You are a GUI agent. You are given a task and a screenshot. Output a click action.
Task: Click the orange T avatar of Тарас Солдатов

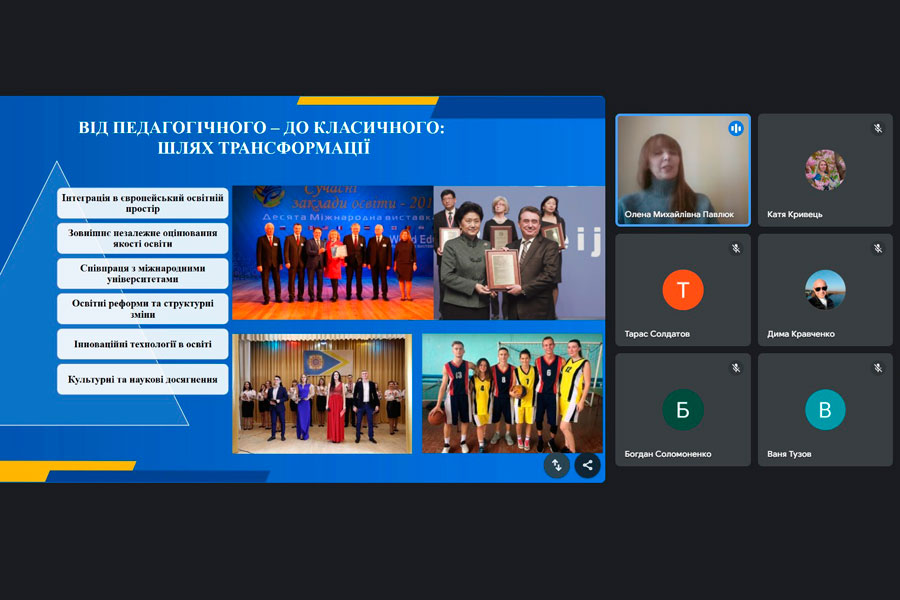coord(682,290)
